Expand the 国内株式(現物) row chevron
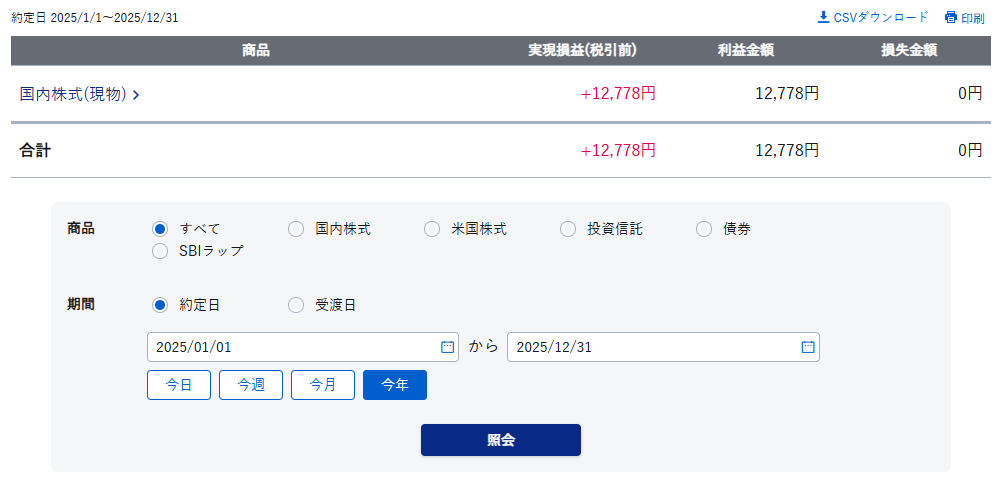996x496 pixels. [x=136, y=95]
